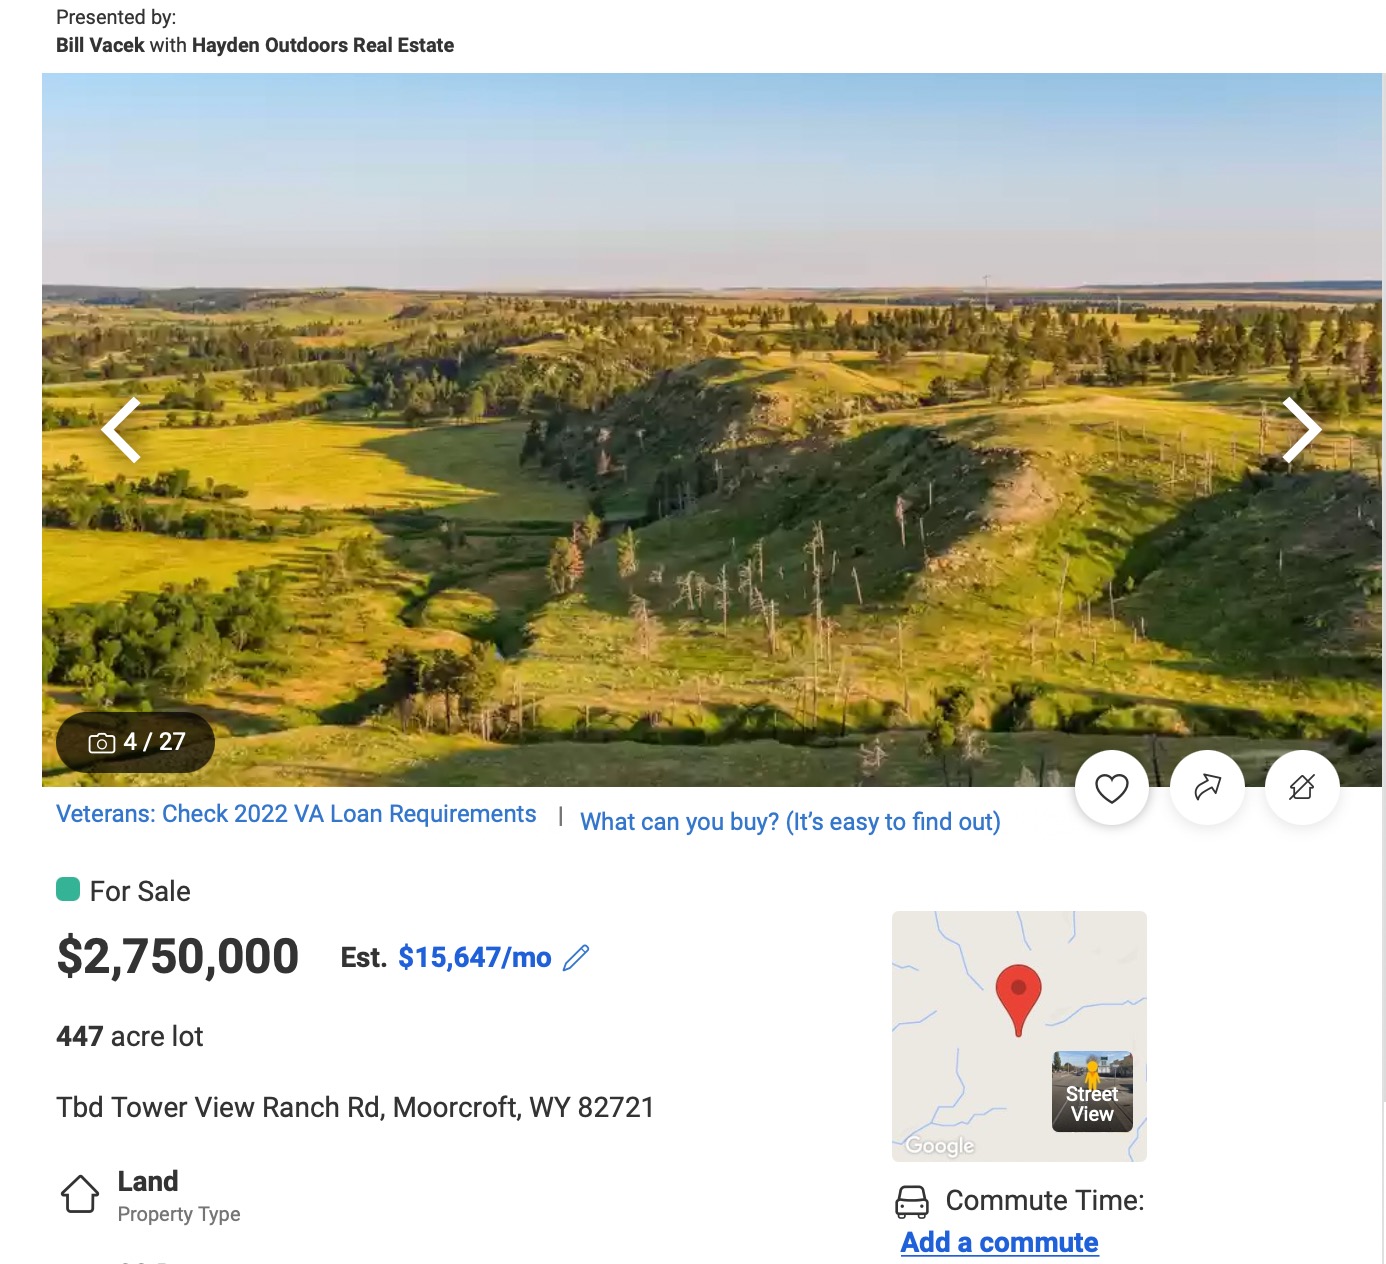1386x1264 pixels.
Task: Click the share listing arrow icon
Action: (1207, 788)
